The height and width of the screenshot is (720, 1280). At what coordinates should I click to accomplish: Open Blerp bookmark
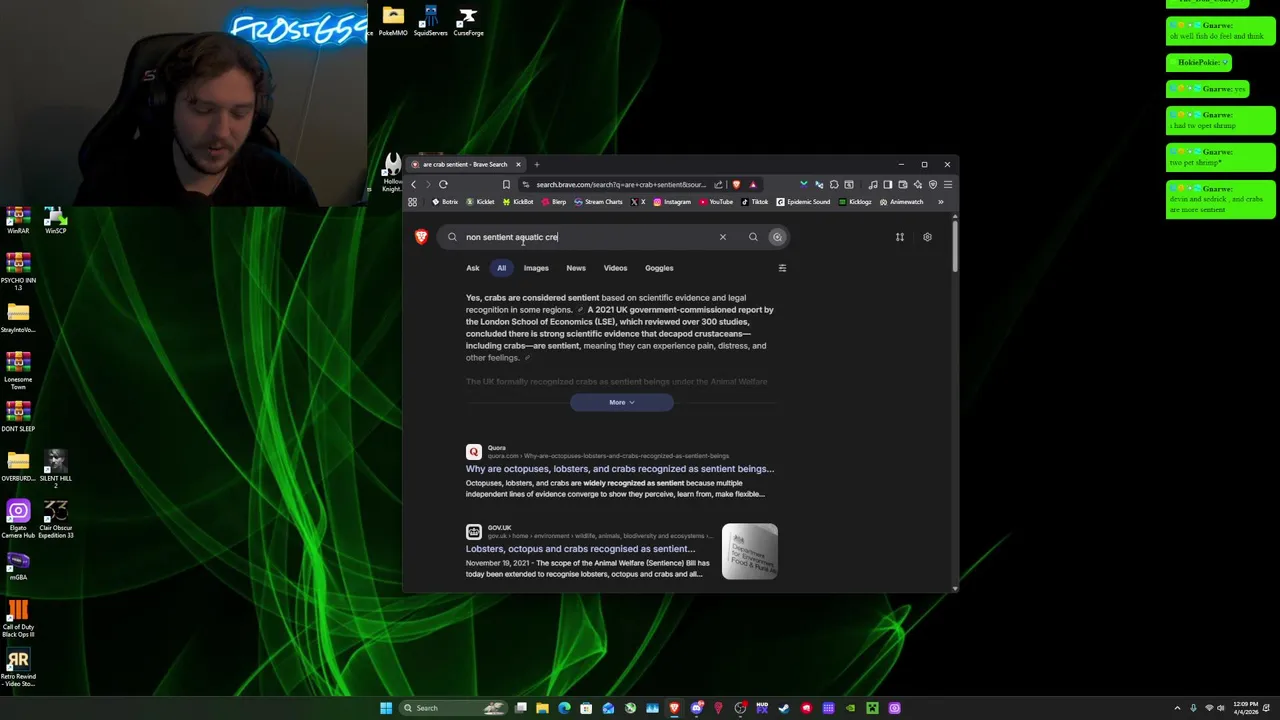tap(554, 202)
